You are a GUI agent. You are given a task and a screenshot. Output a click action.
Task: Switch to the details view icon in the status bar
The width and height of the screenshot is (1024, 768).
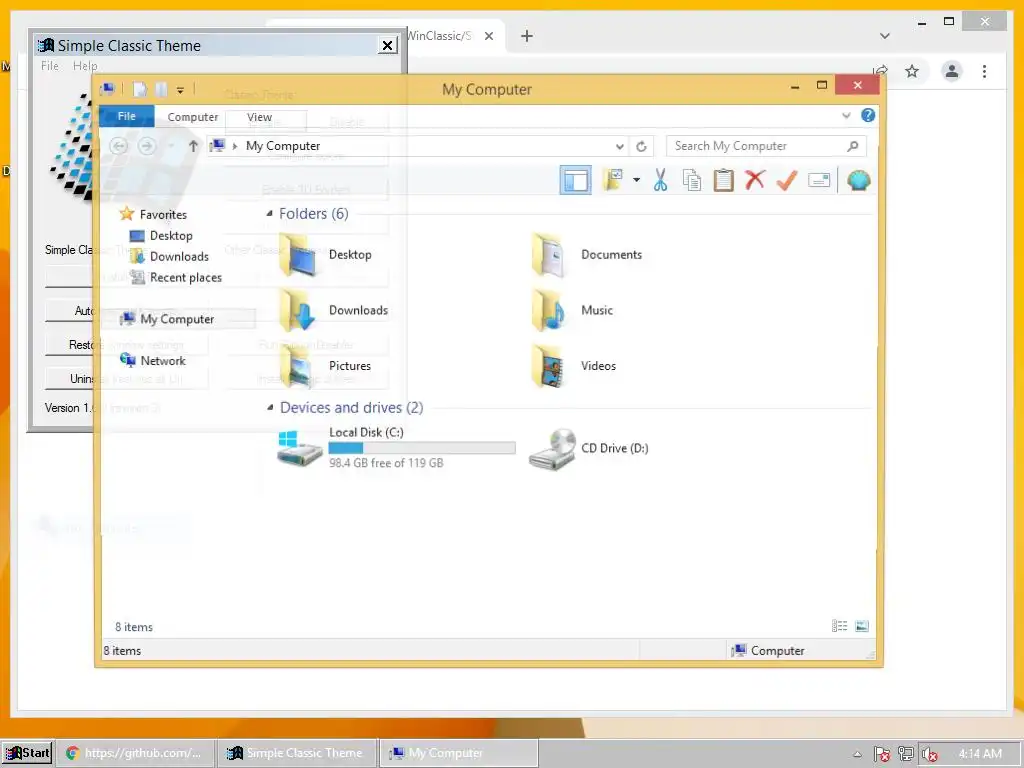pyautogui.click(x=839, y=626)
